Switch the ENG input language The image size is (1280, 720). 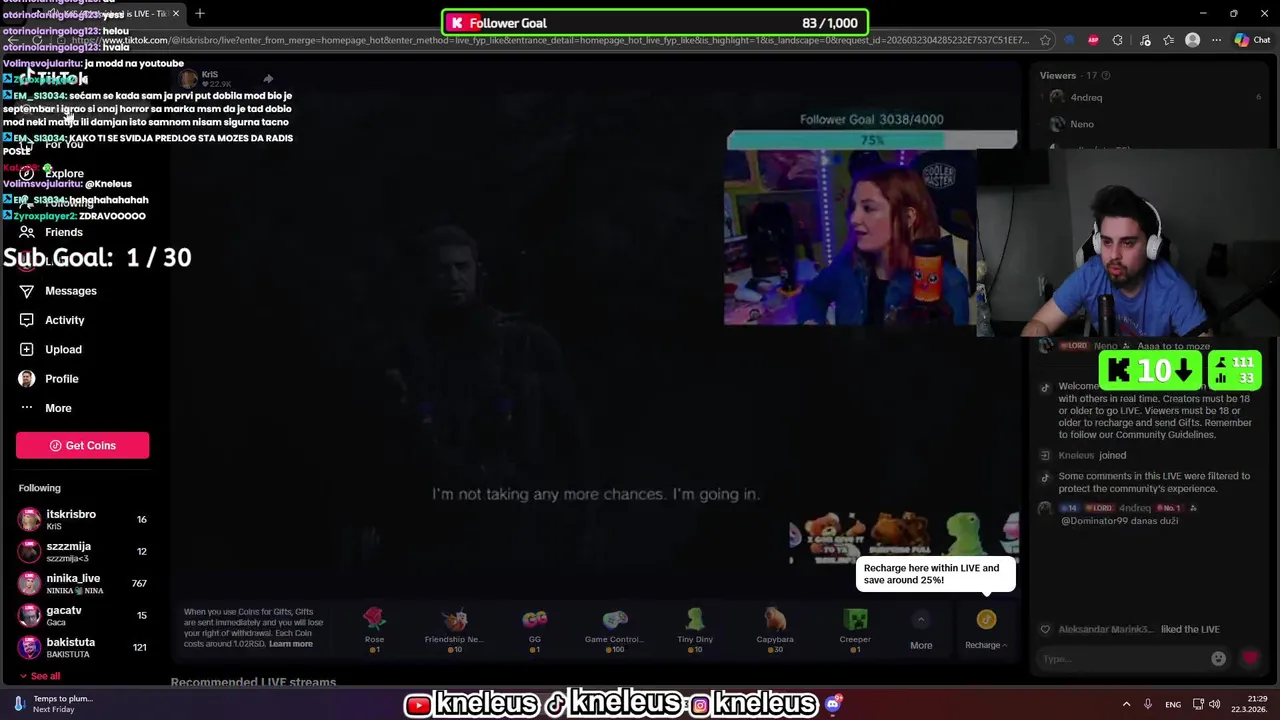pos(1173,705)
